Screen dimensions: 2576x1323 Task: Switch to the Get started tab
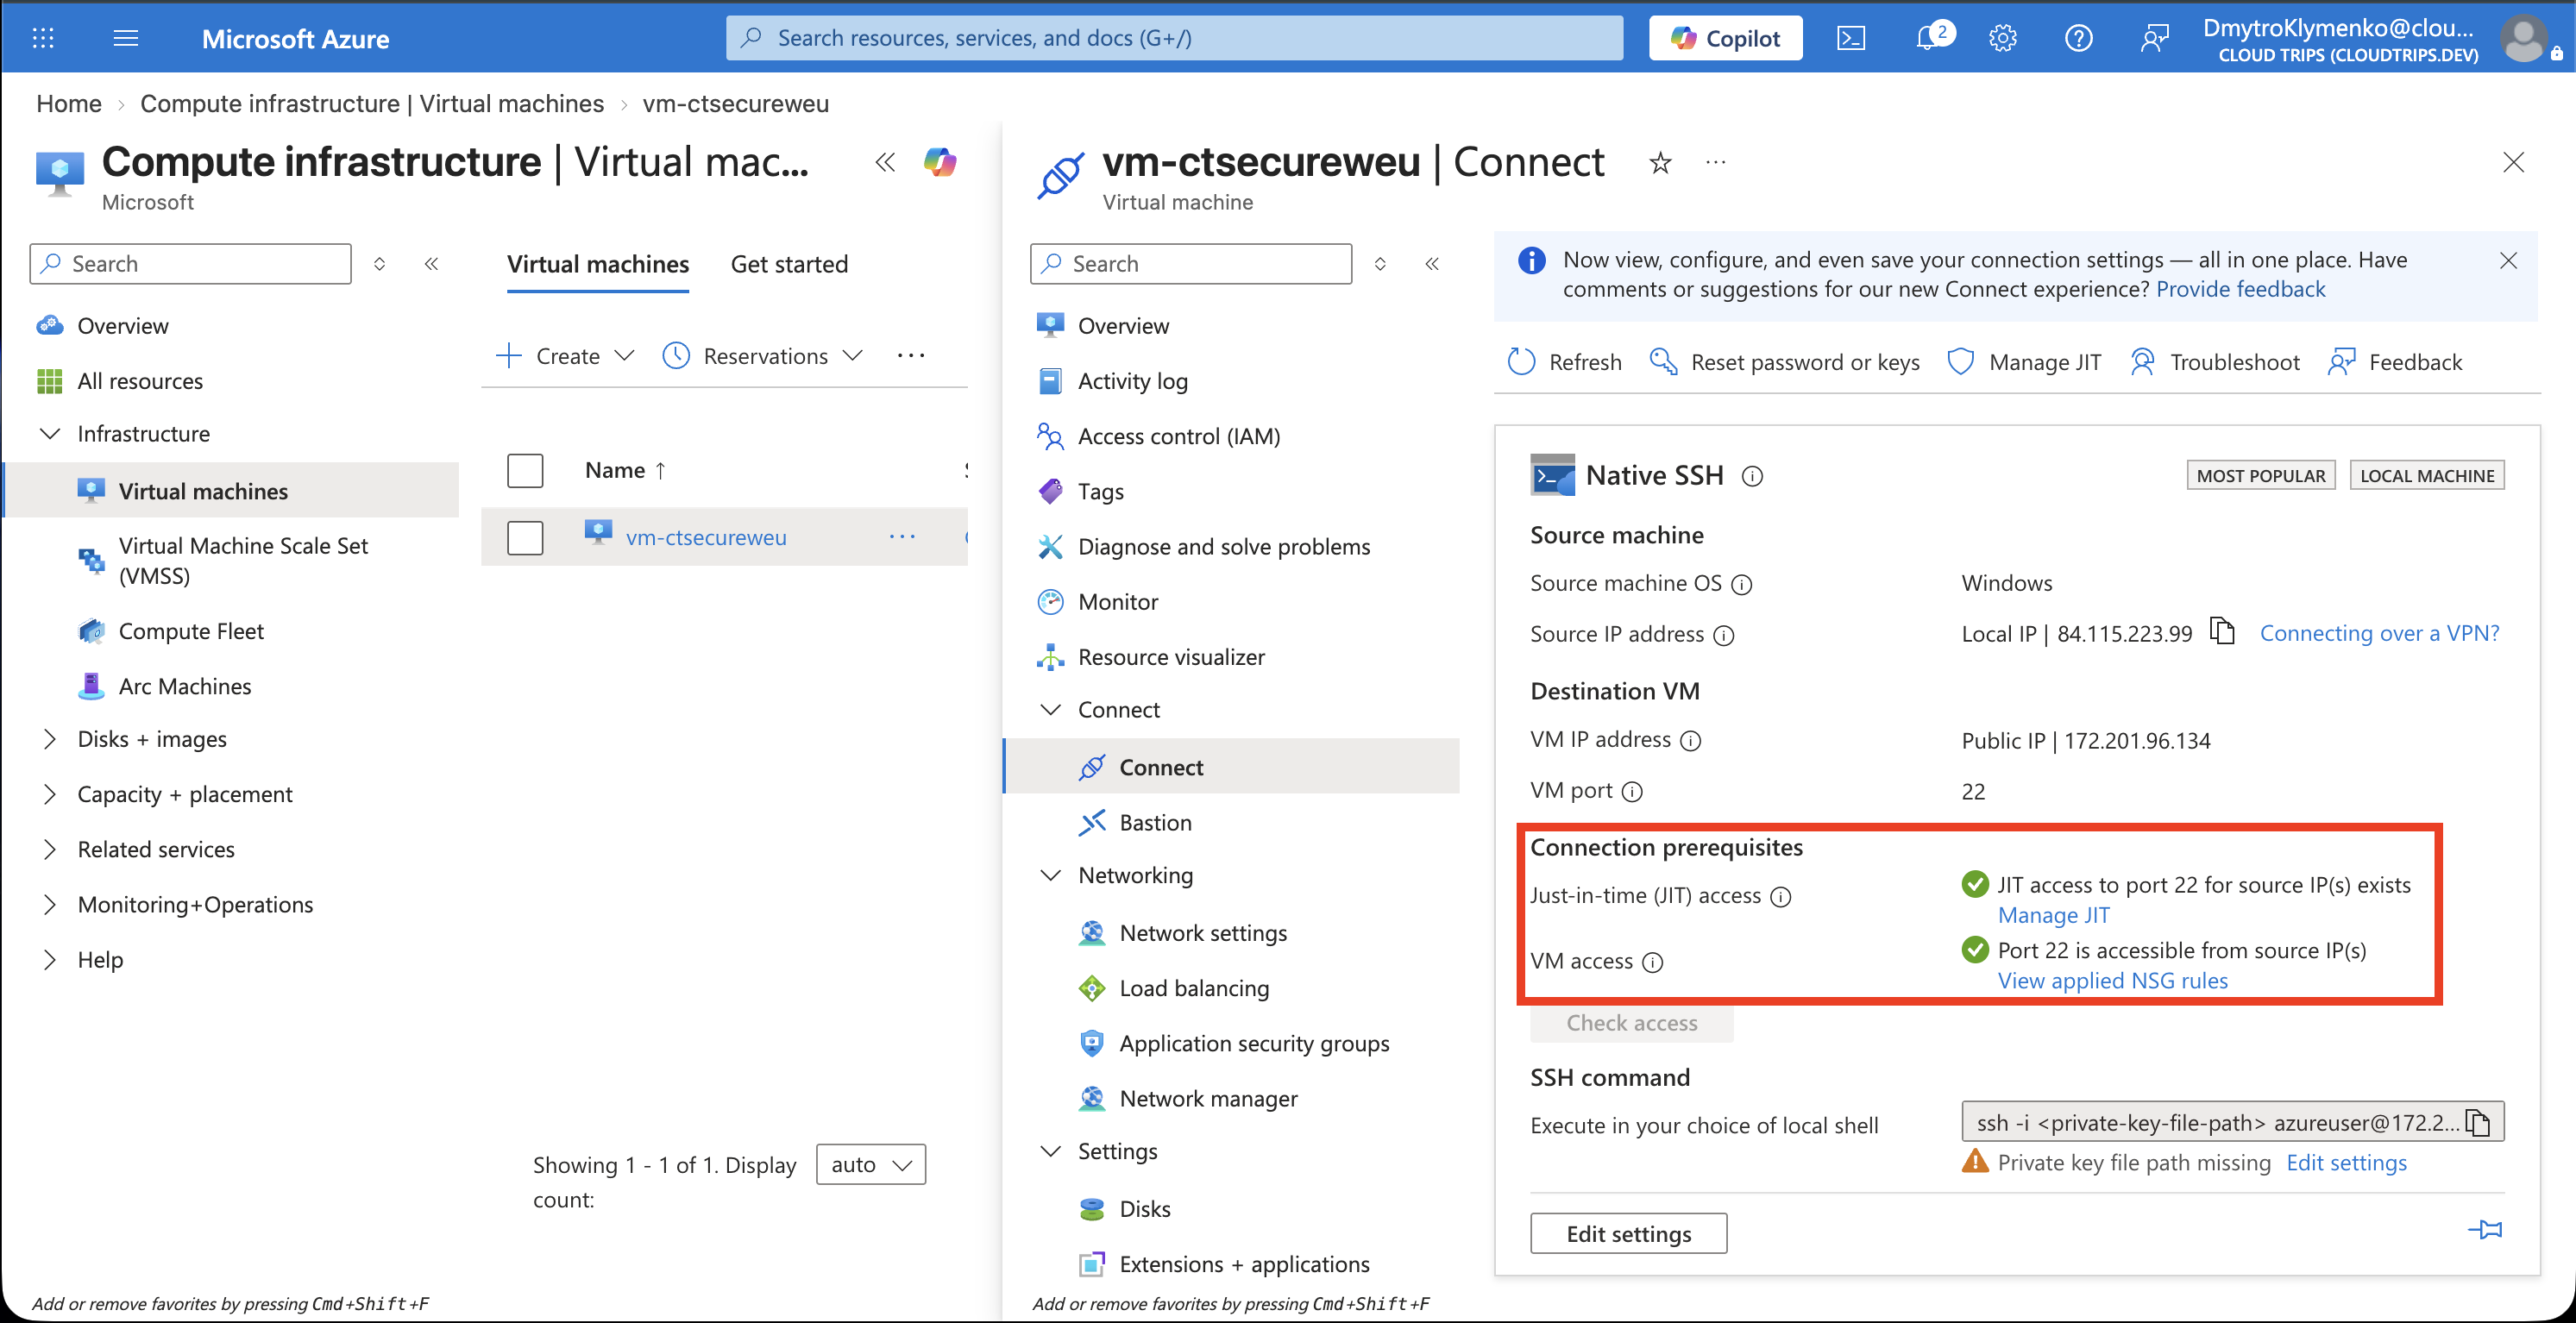click(789, 264)
